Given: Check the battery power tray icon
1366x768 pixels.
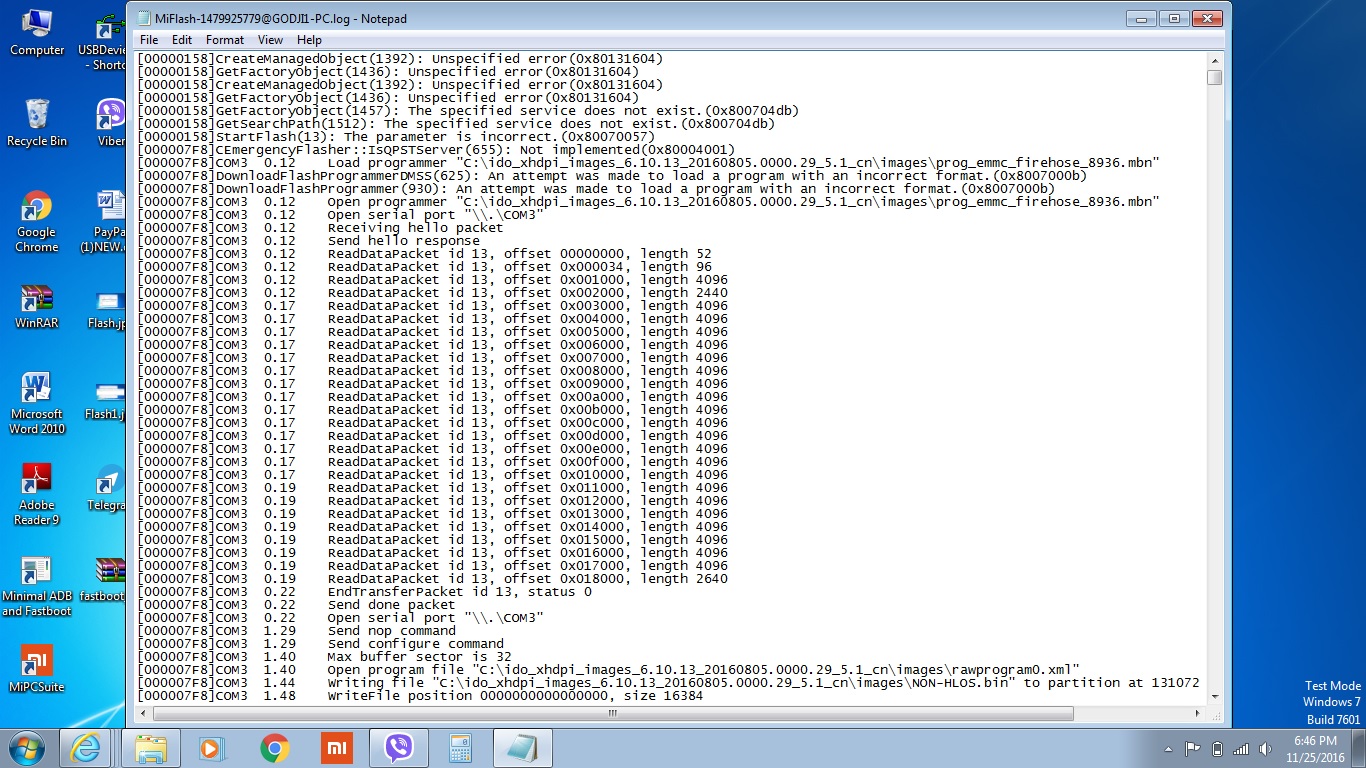Looking at the screenshot, I should (1217, 749).
